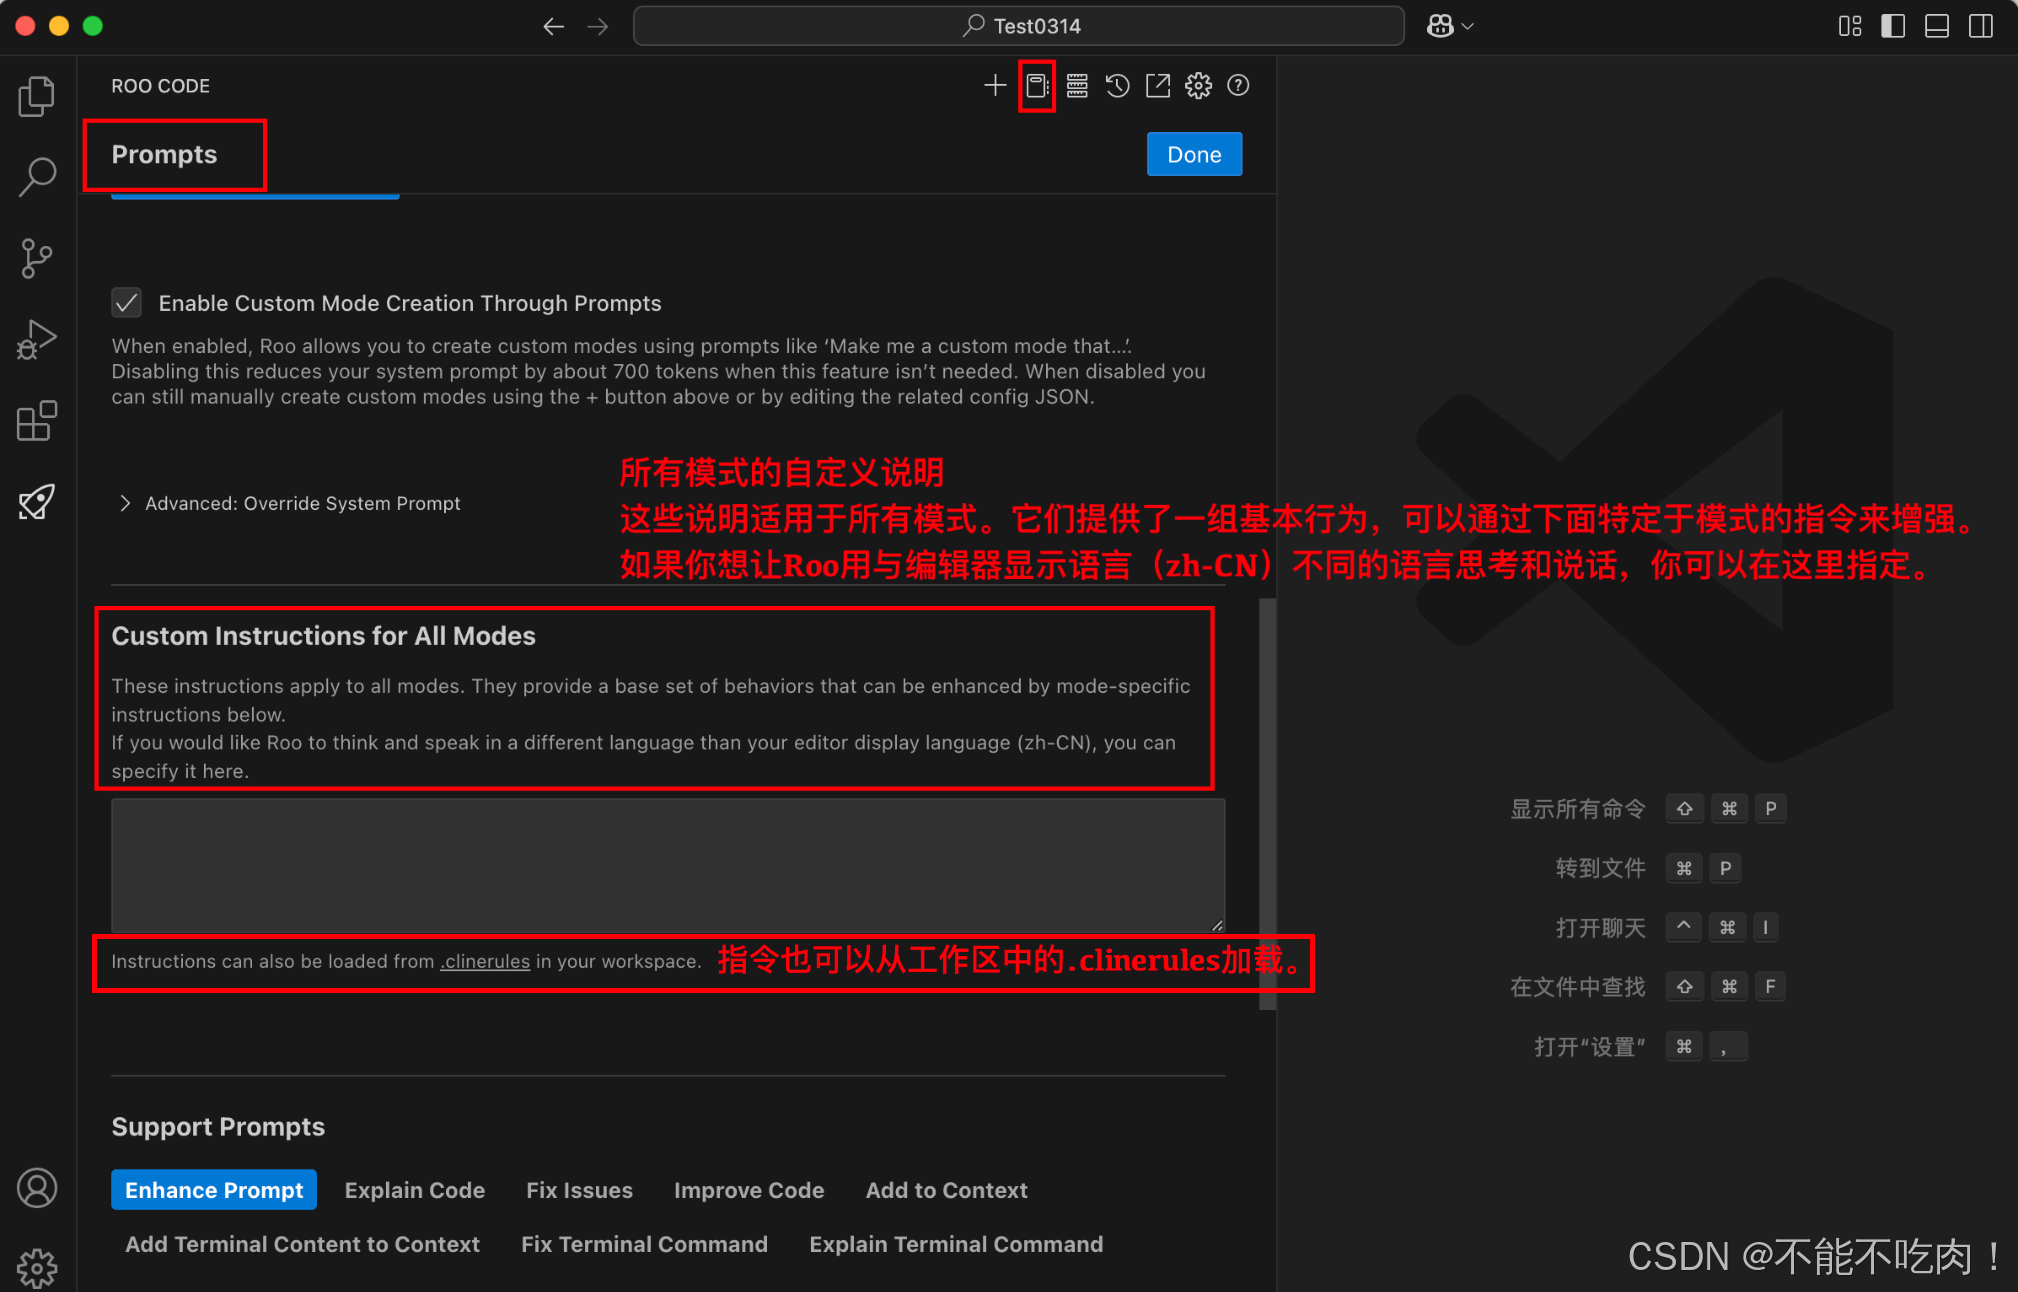
Task: Click the open-in-editor popout icon
Action: pos(1158,86)
